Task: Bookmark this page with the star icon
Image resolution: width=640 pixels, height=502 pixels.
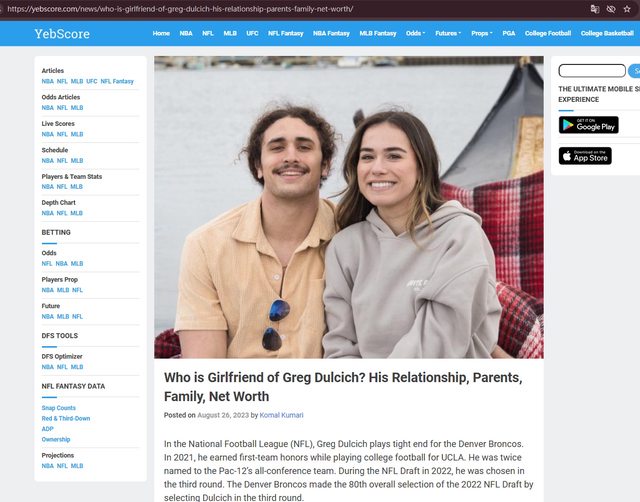Action: click(x=629, y=8)
